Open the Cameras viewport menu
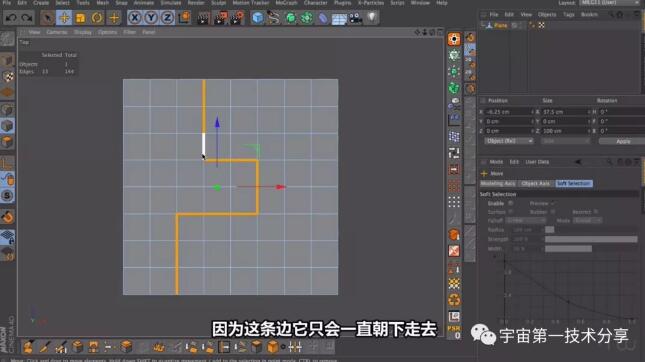Viewport: 645px width, 362px height. click(57, 32)
